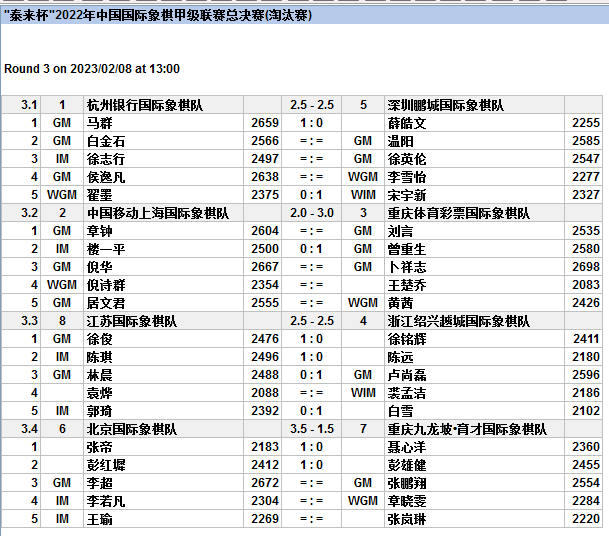Click player name 楼一平

click(106, 249)
